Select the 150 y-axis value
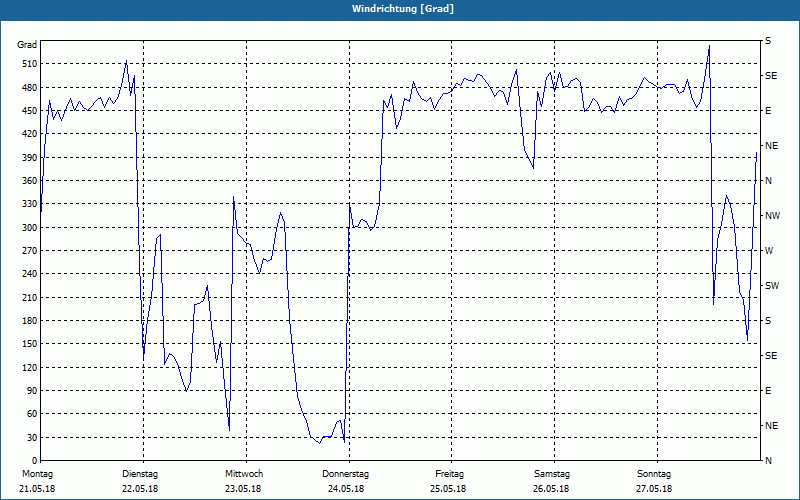 tap(30, 344)
